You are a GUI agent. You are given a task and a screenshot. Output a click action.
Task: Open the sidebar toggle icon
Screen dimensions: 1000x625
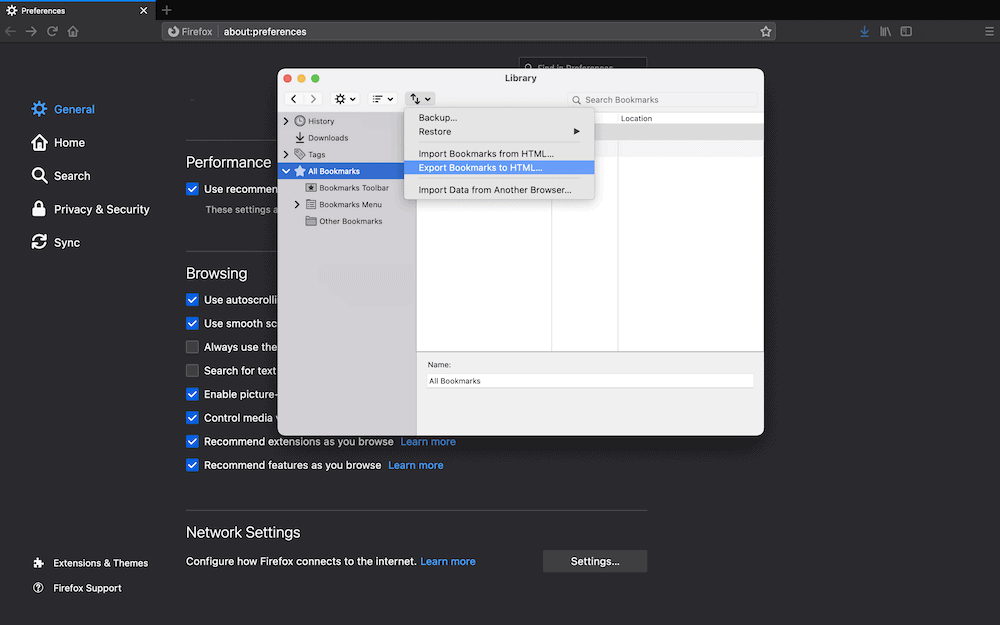pyautogui.click(x=906, y=31)
